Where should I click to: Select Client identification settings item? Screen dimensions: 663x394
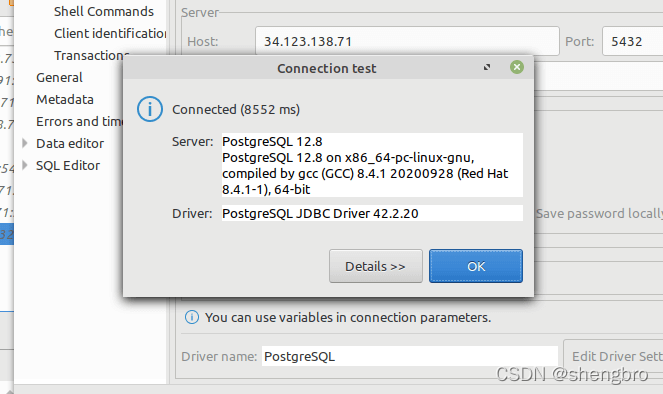[x=110, y=33]
